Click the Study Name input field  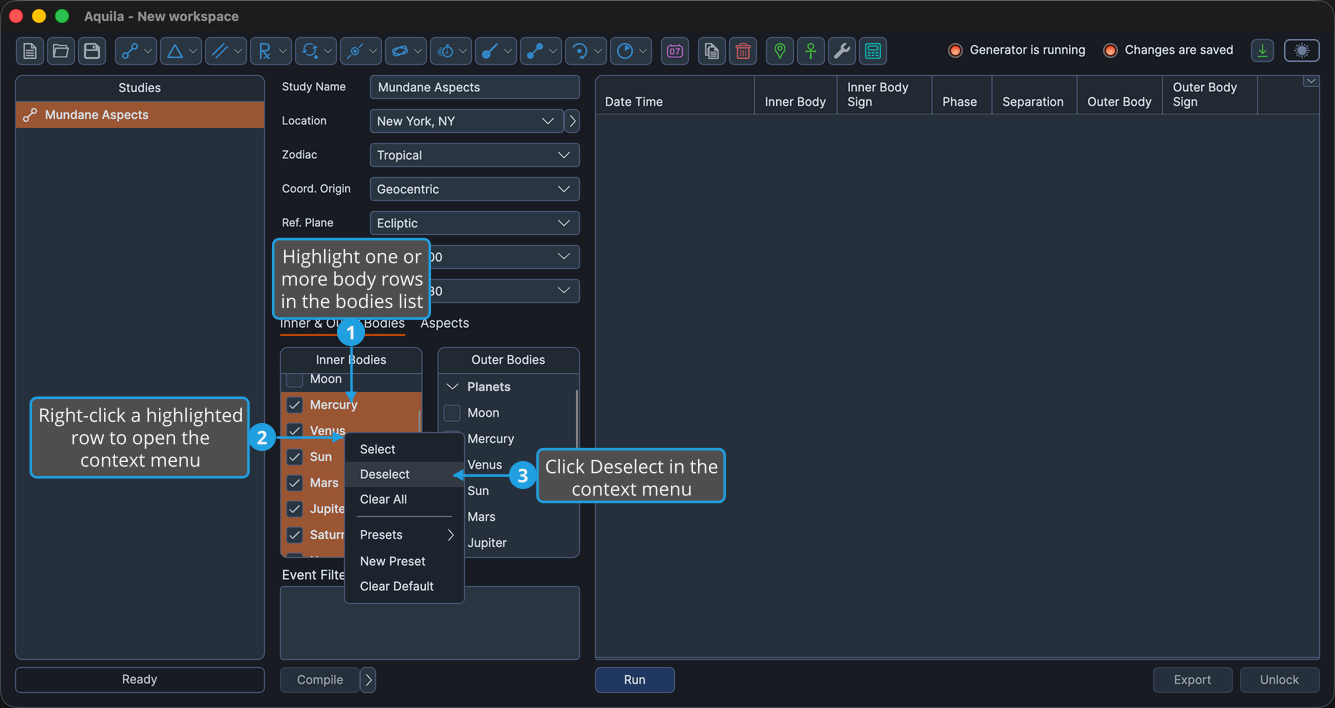click(475, 87)
